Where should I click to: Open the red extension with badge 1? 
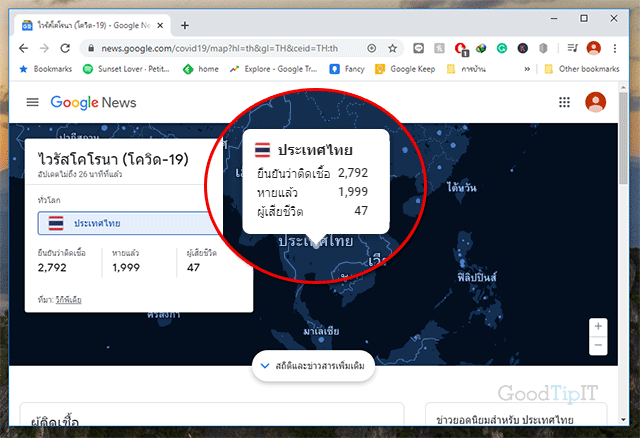[x=460, y=49]
